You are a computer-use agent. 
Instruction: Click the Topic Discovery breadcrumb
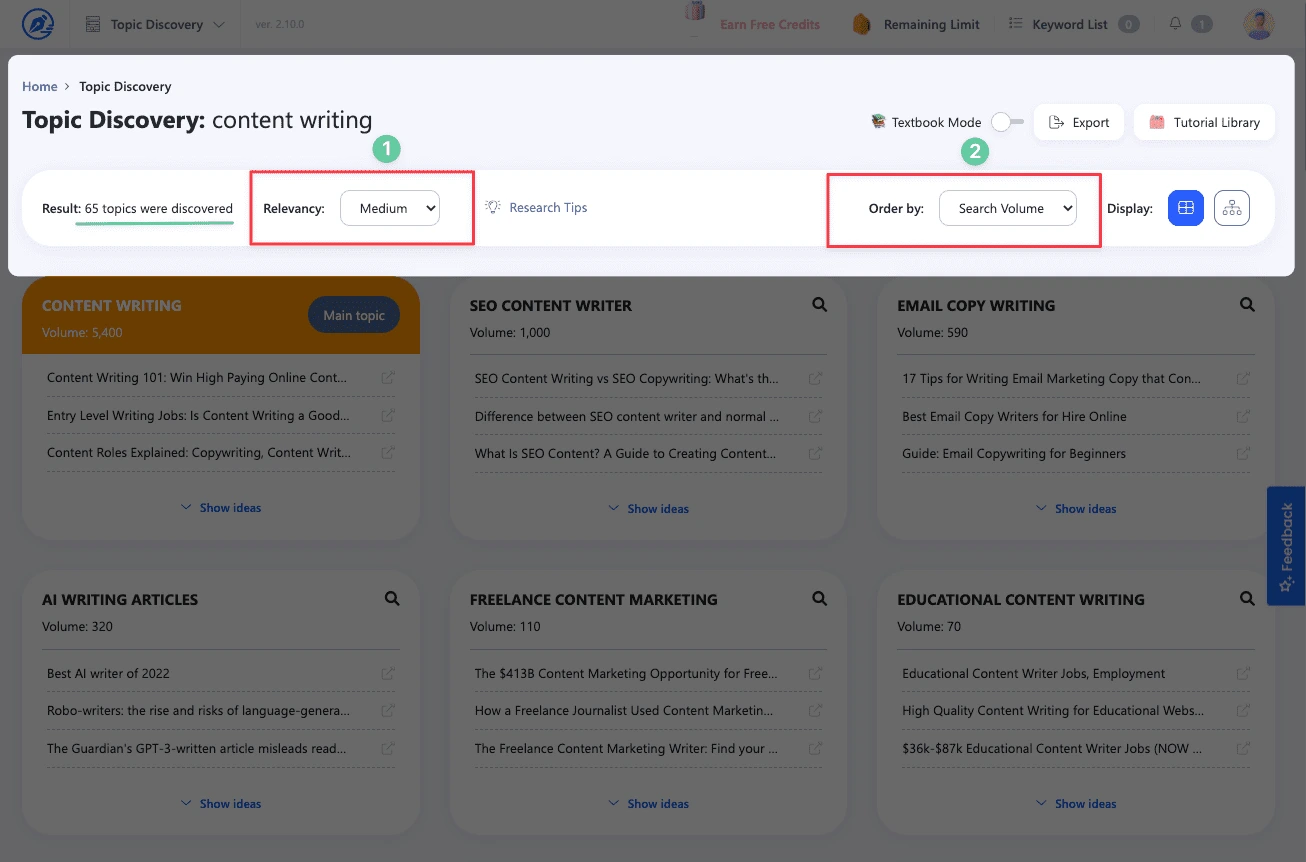pos(125,87)
